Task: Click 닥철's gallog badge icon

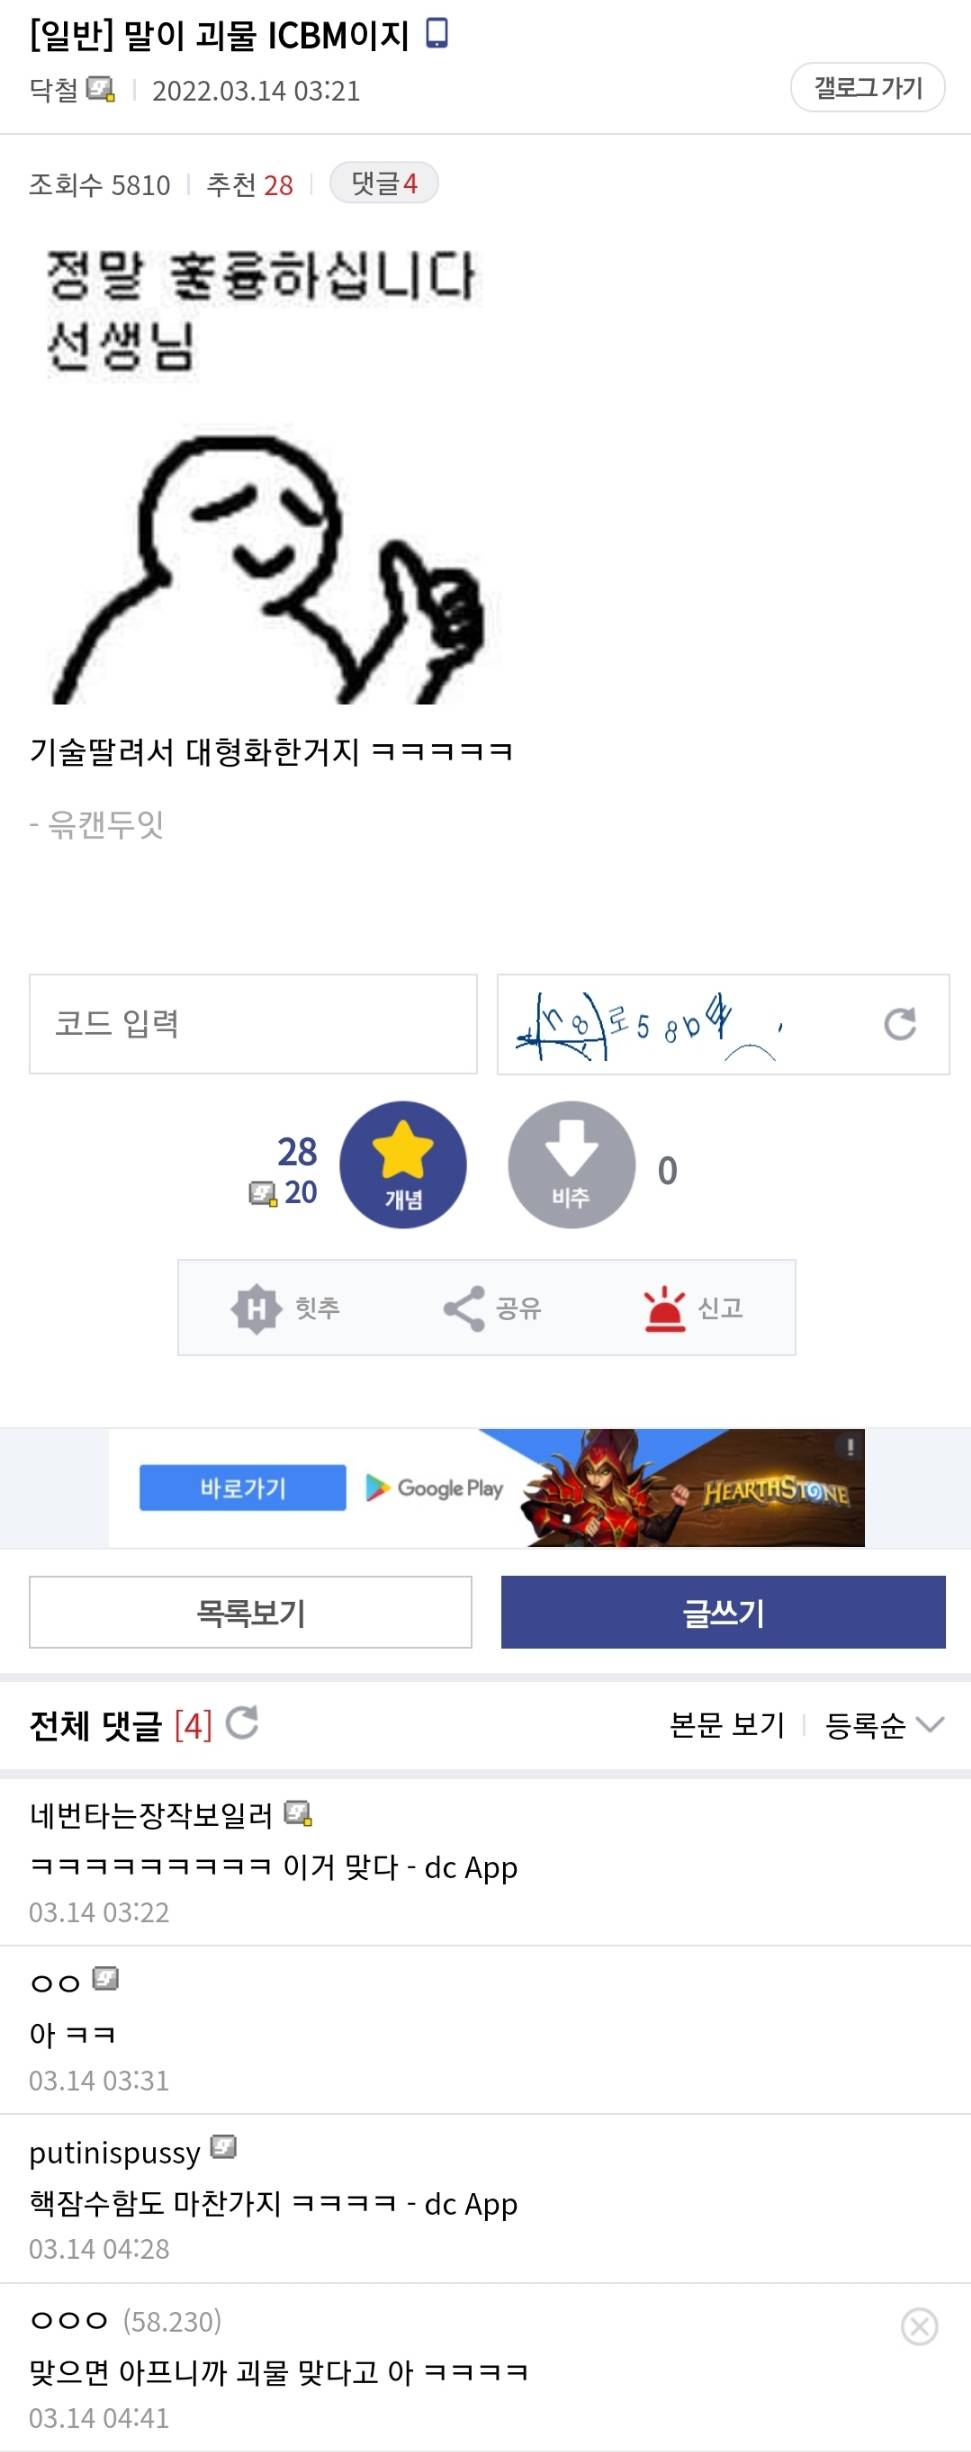Action: (100, 89)
